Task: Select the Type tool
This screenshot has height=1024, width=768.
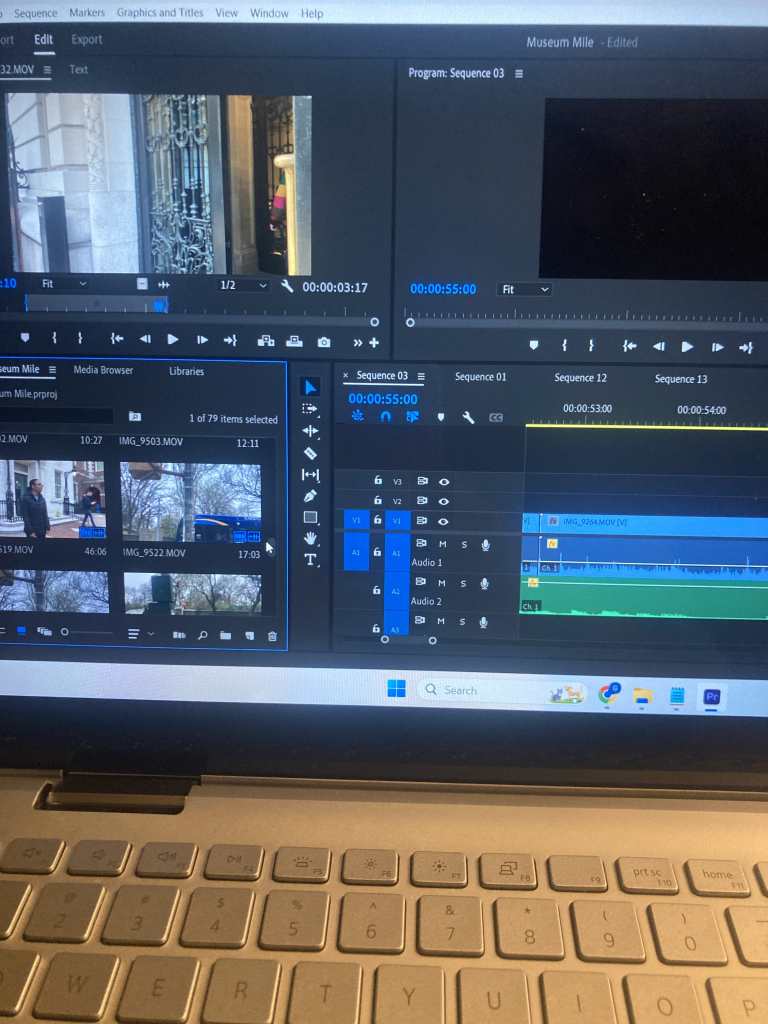Action: click(x=310, y=560)
